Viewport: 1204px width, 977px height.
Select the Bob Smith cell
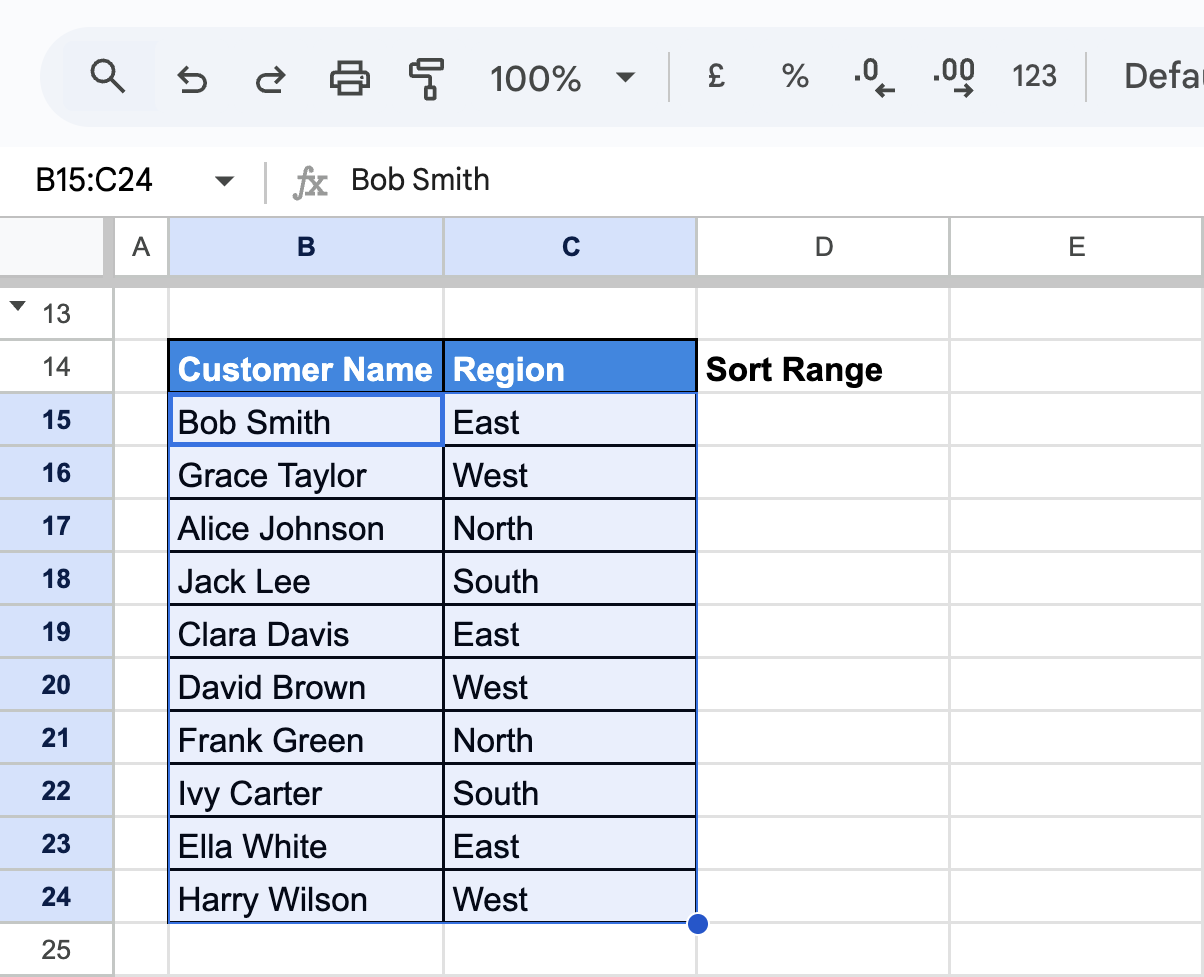(306, 420)
